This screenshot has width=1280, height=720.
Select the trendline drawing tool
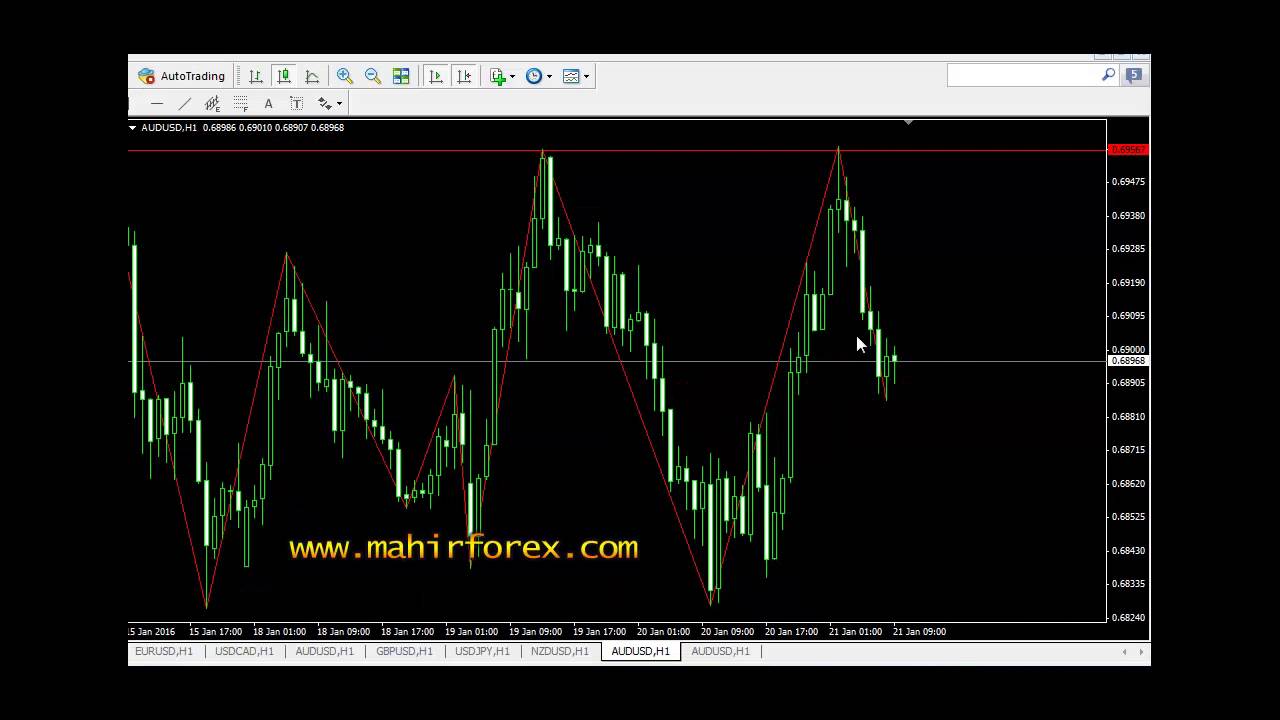[x=184, y=103]
